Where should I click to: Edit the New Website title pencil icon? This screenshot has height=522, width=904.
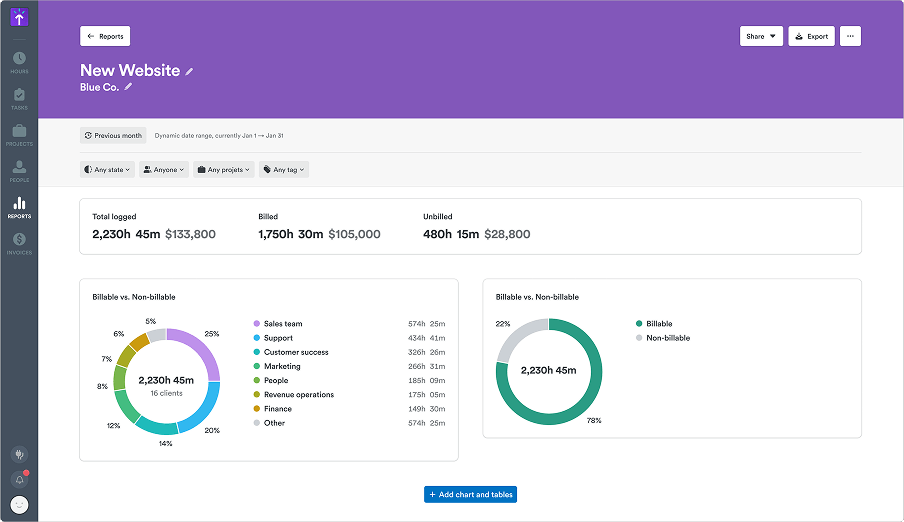pyautogui.click(x=190, y=71)
